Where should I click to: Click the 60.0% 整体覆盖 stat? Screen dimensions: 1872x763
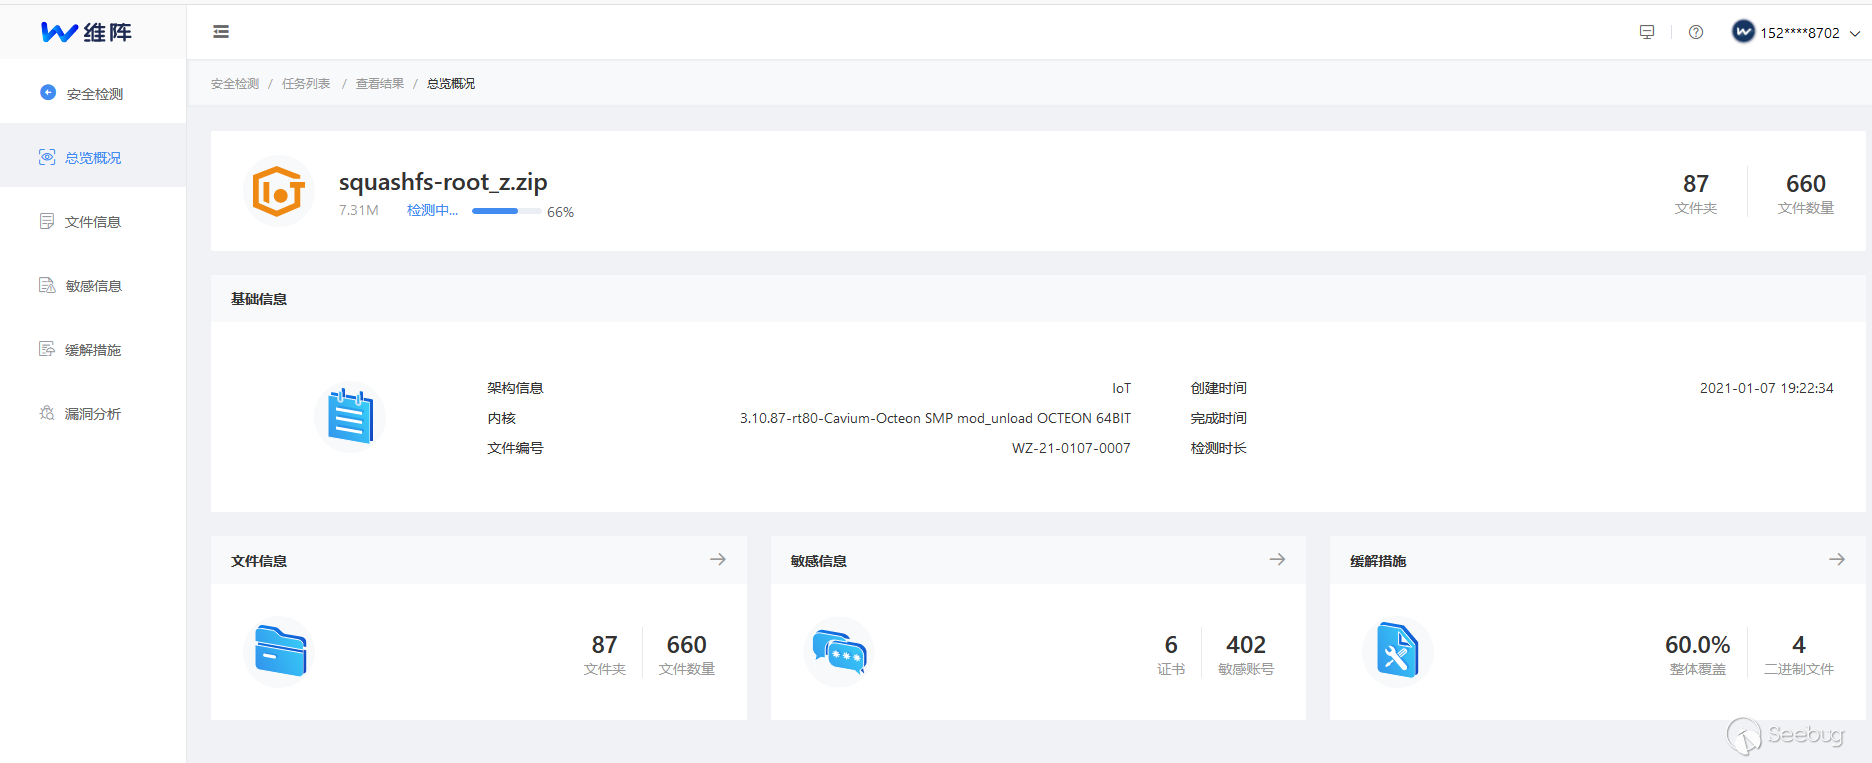[1698, 654]
